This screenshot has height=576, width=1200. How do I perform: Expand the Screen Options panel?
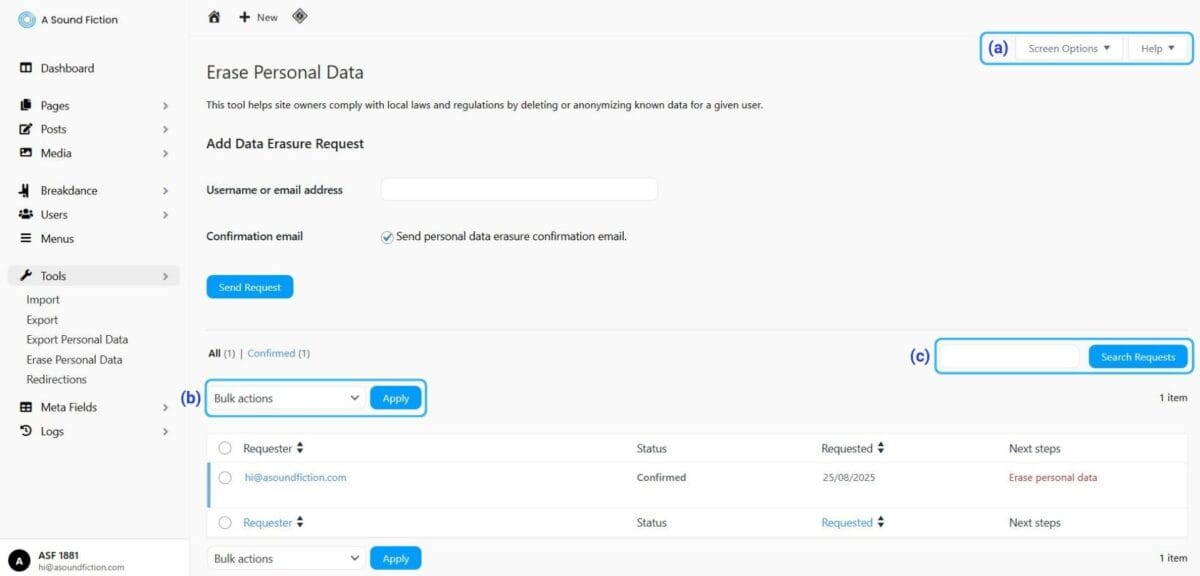click(1069, 48)
